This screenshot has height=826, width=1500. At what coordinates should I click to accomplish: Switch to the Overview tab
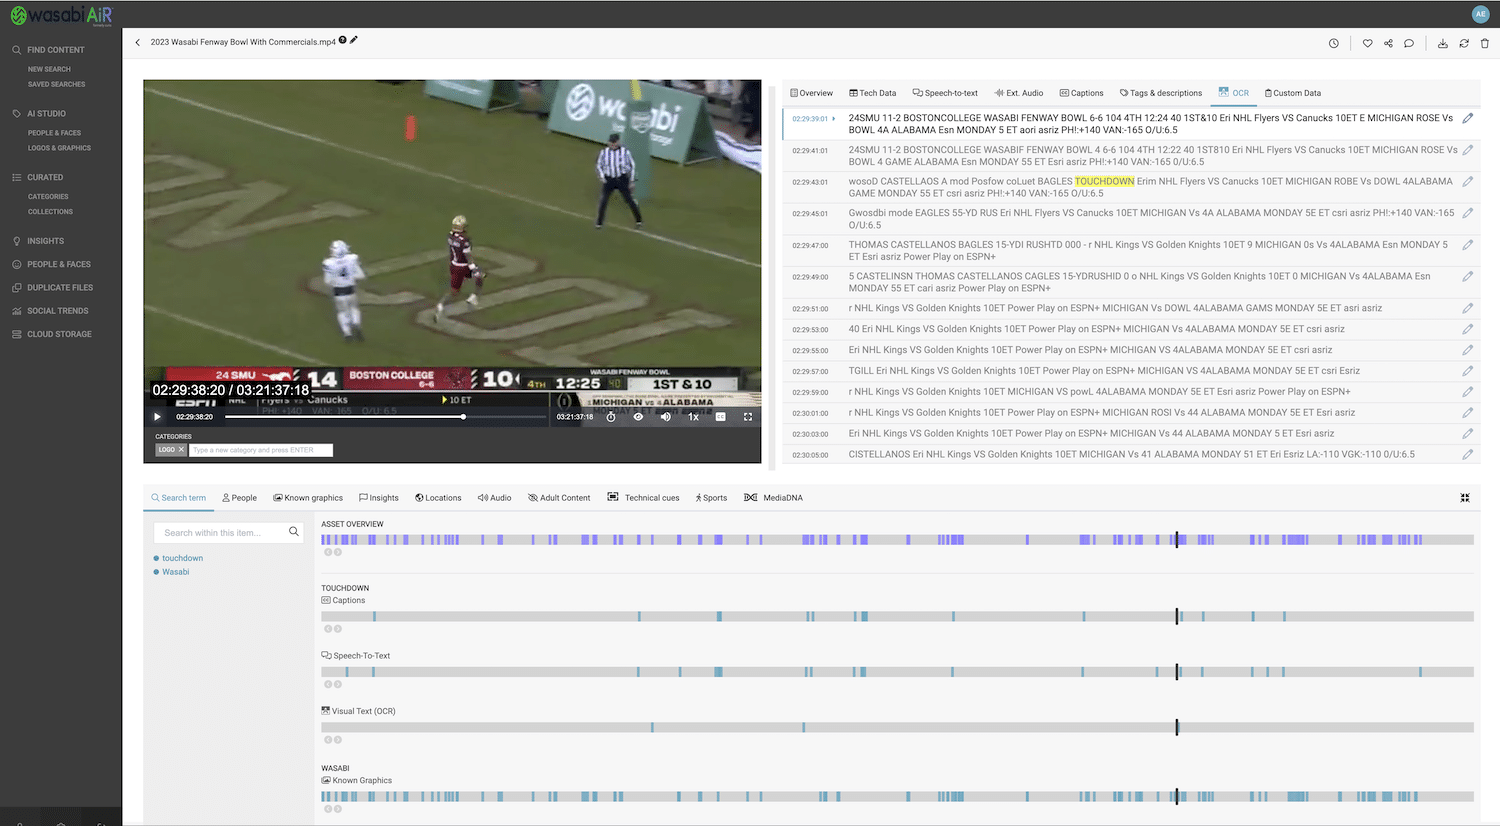click(811, 93)
